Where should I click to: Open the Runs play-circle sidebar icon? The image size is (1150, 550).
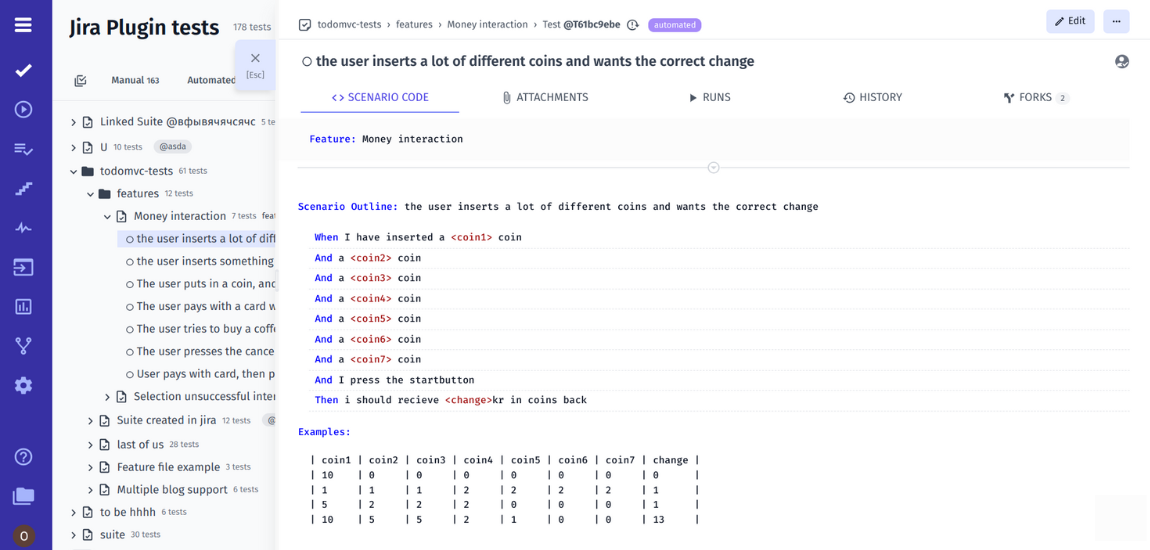pyautogui.click(x=23, y=109)
